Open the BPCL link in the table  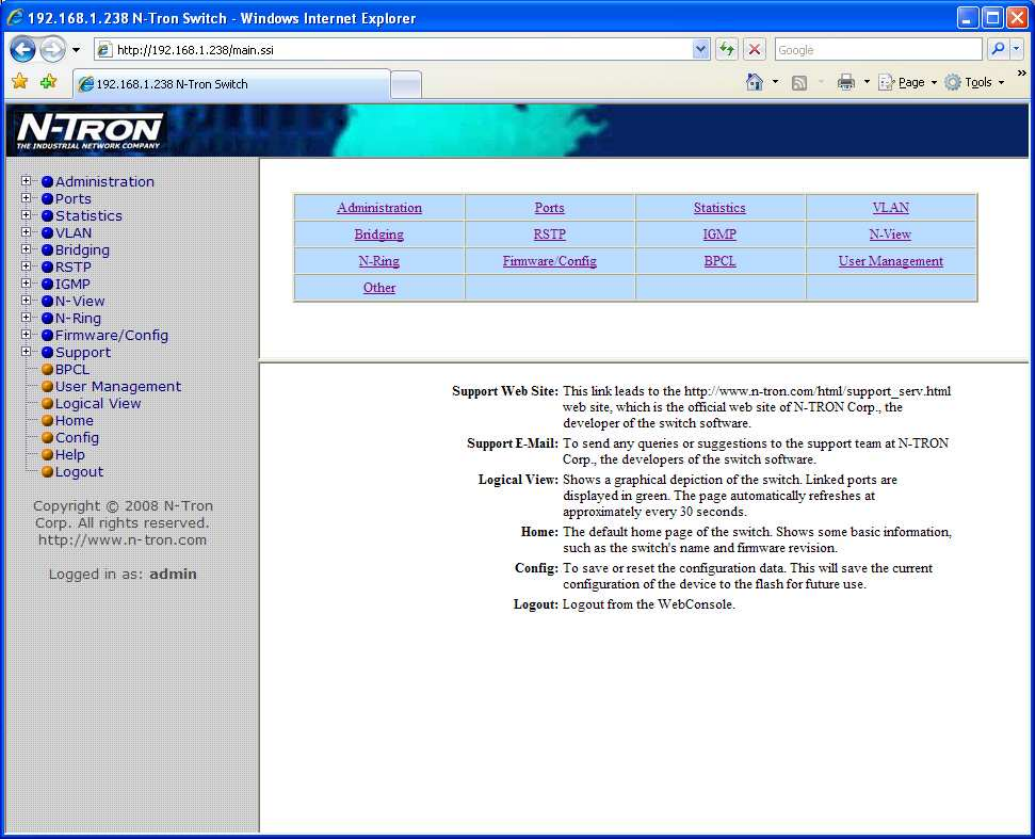[x=719, y=261]
